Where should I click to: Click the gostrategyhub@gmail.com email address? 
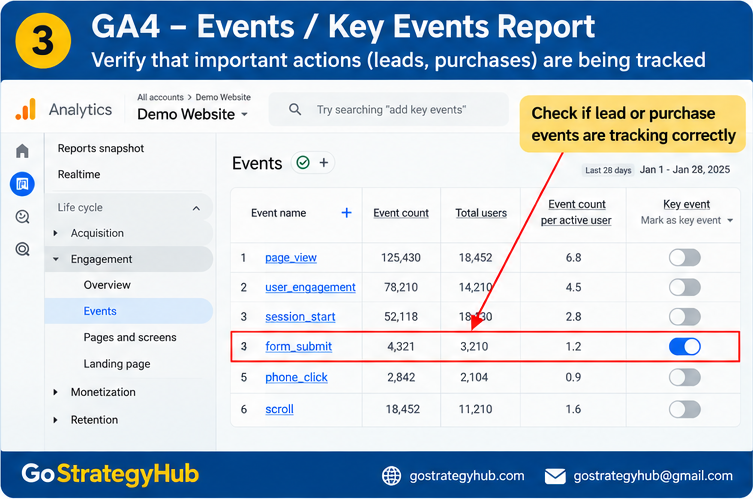[x=653, y=476]
